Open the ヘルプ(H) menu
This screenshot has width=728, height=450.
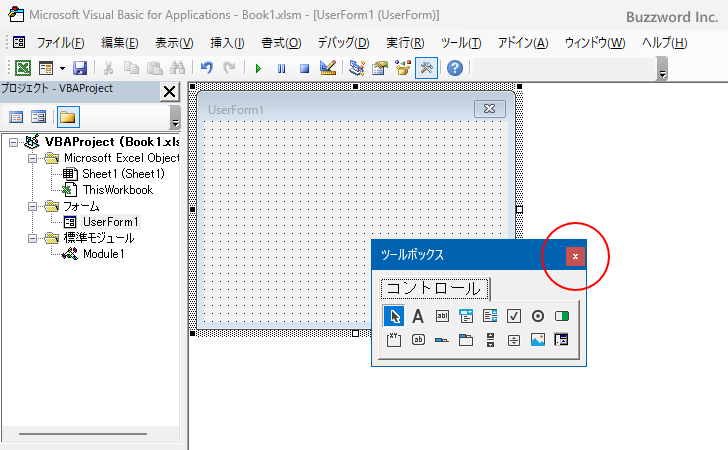(664, 43)
